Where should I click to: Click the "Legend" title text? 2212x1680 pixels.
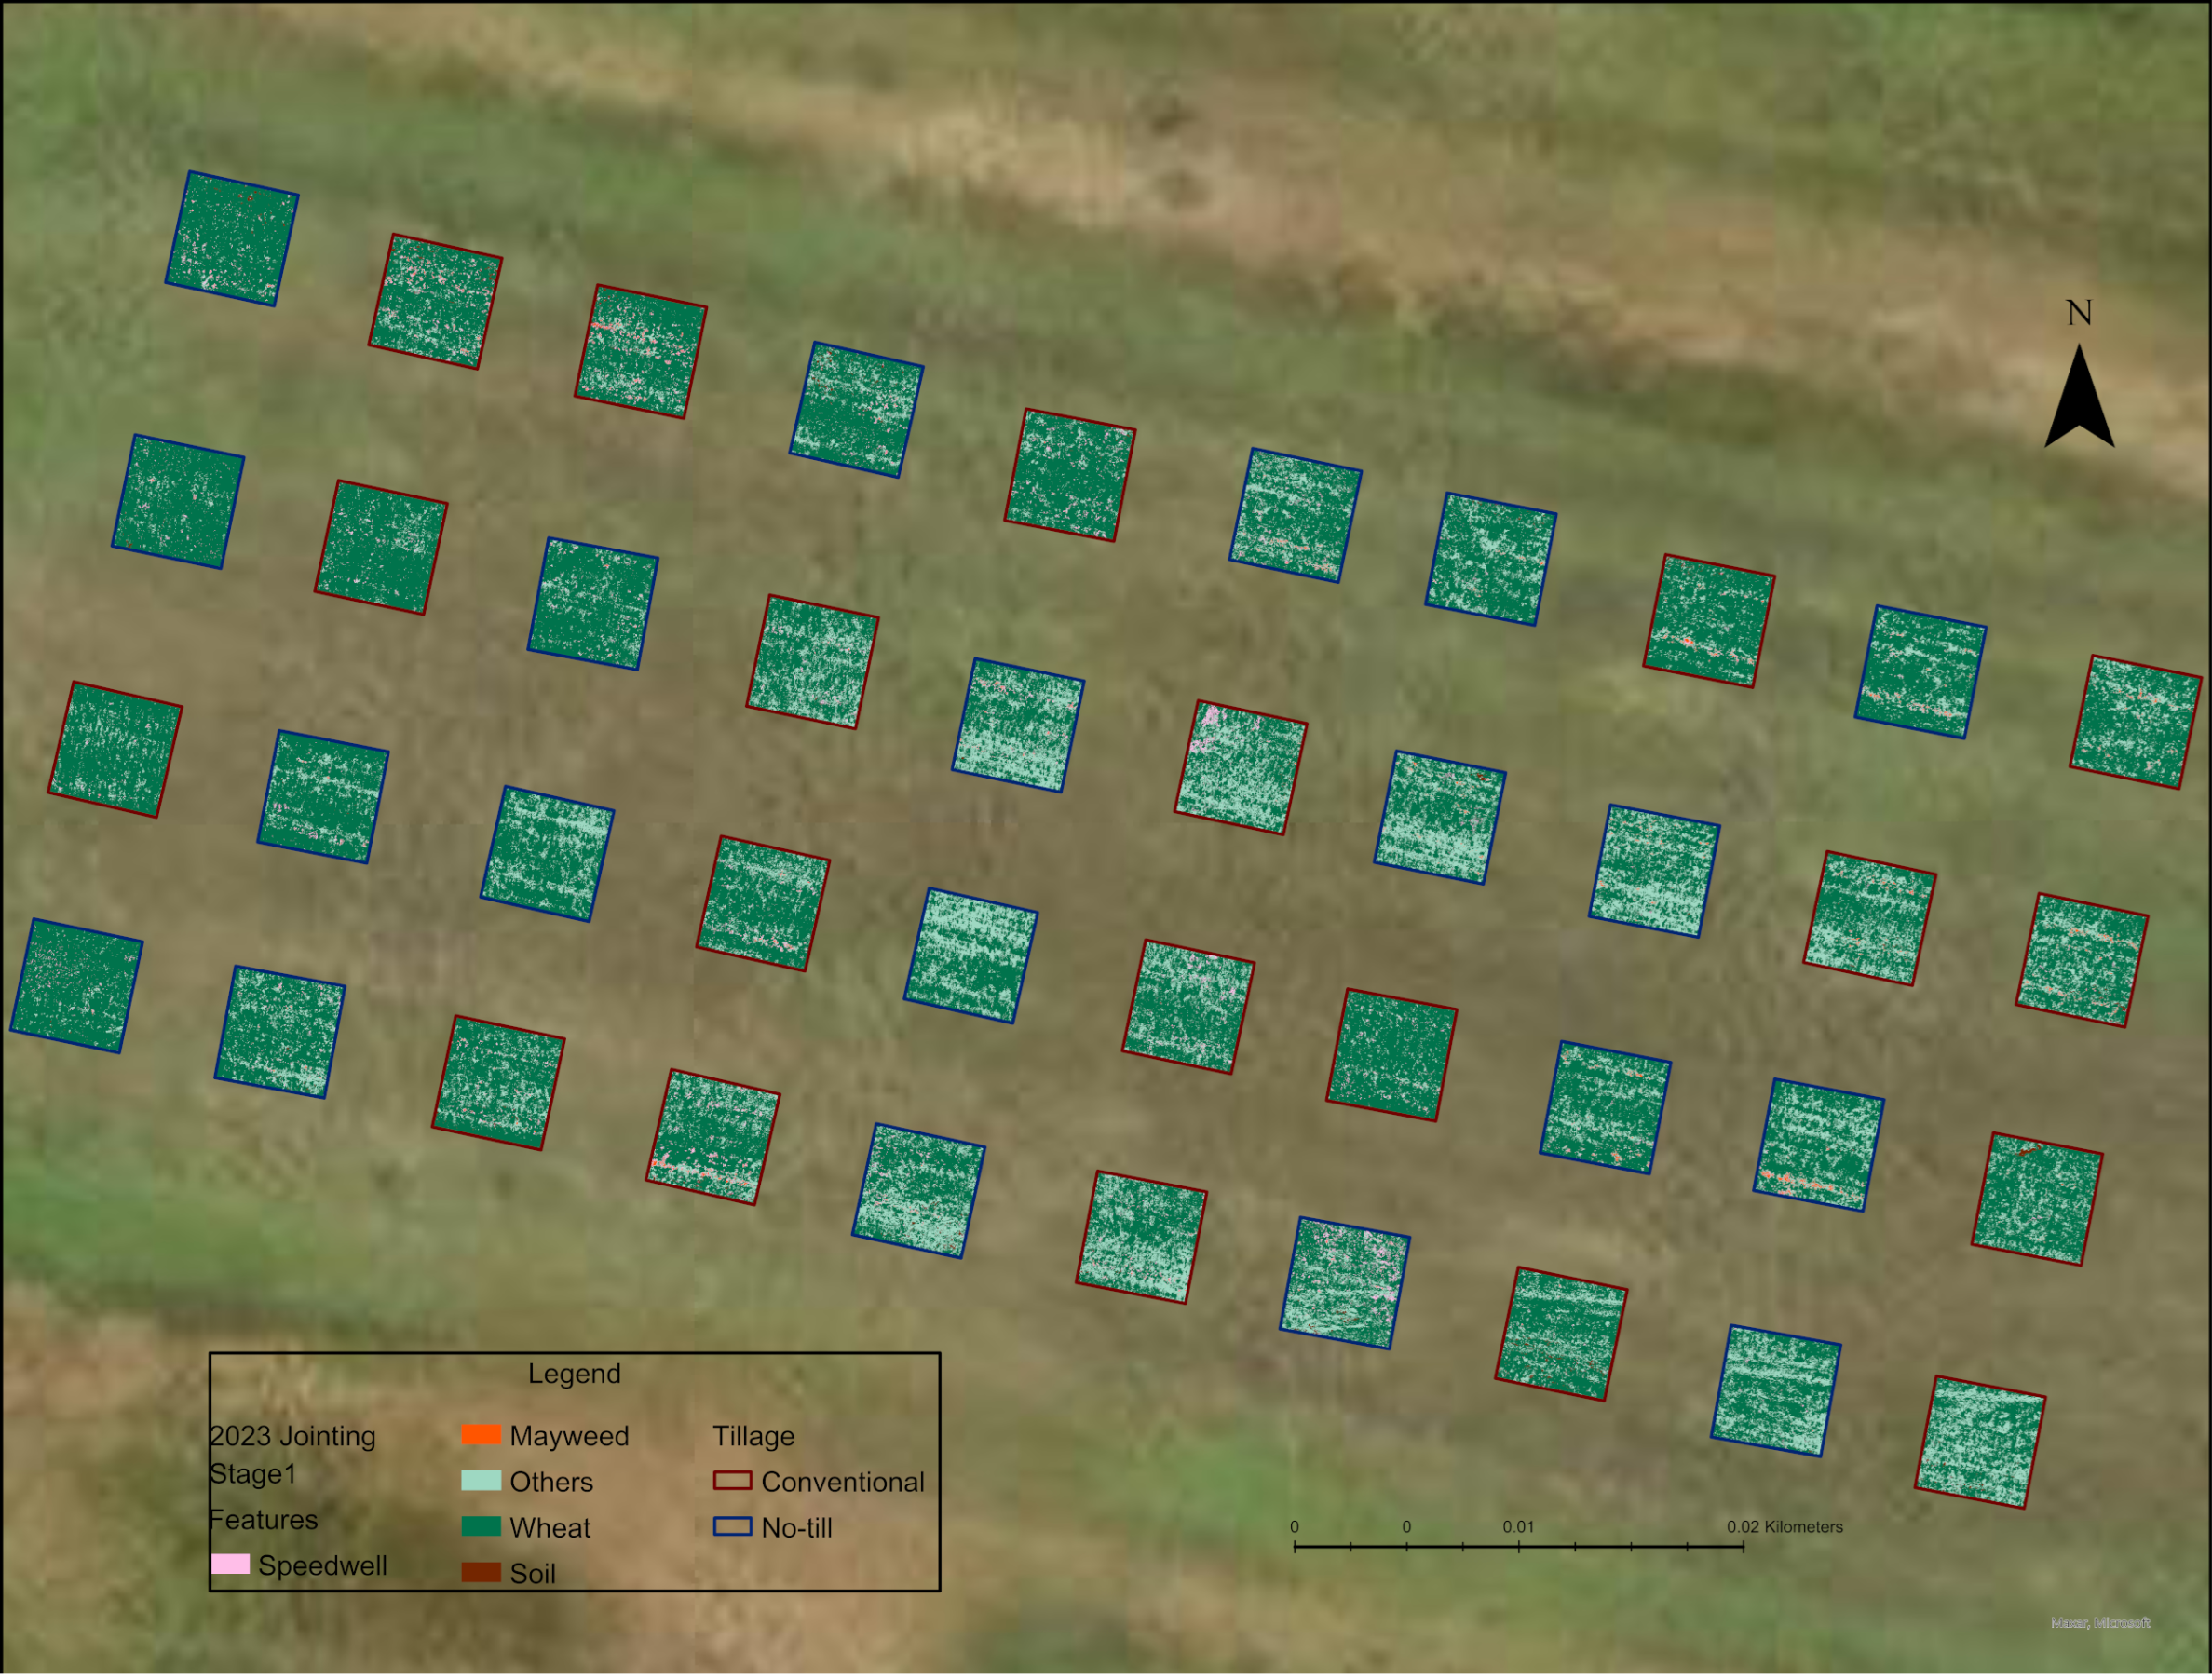click(574, 1375)
